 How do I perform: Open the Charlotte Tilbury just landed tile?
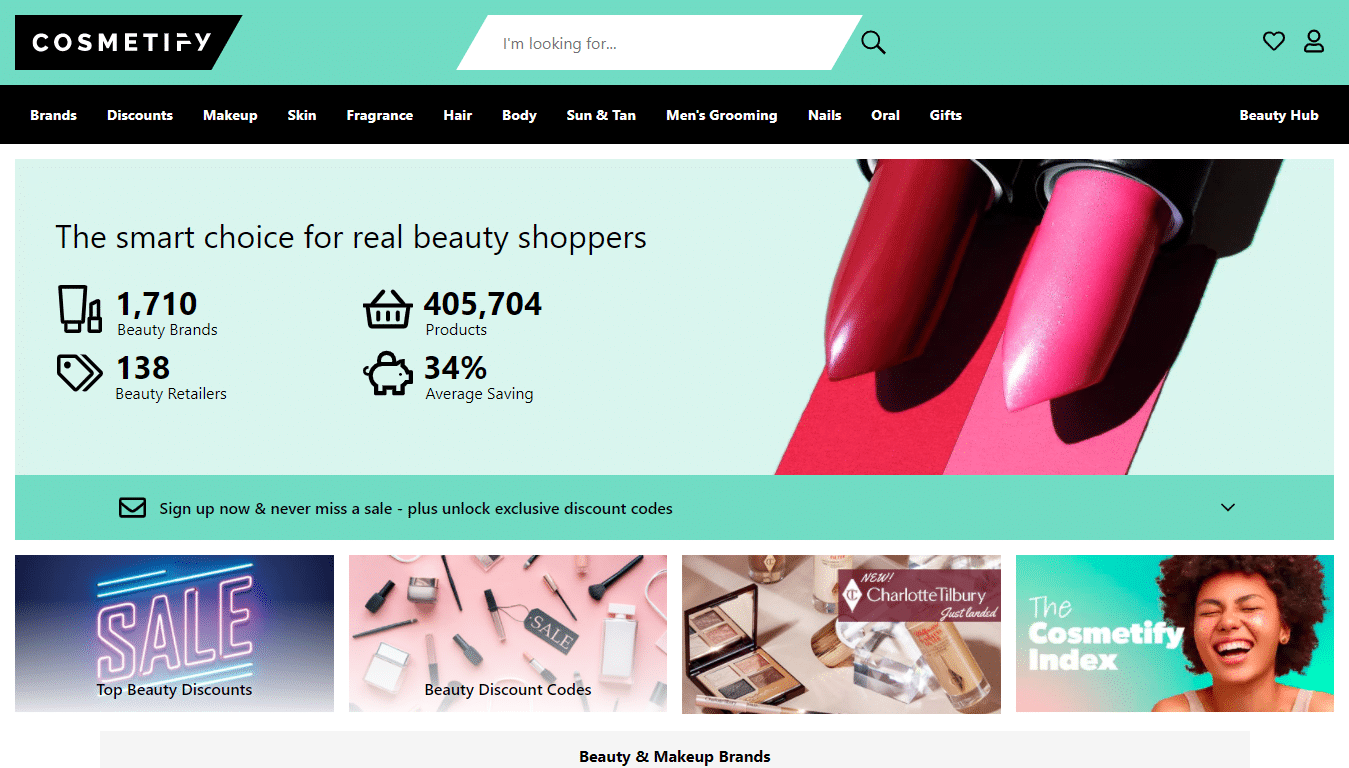click(841, 634)
